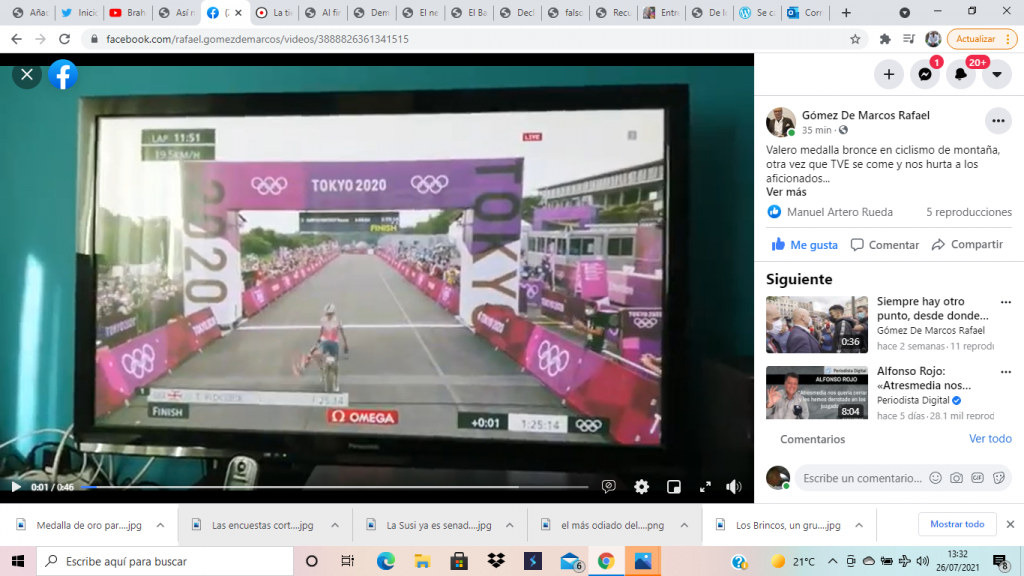Insert an emoji in the comment
This screenshot has height=576, width=1024.
(x=935, y=478)
